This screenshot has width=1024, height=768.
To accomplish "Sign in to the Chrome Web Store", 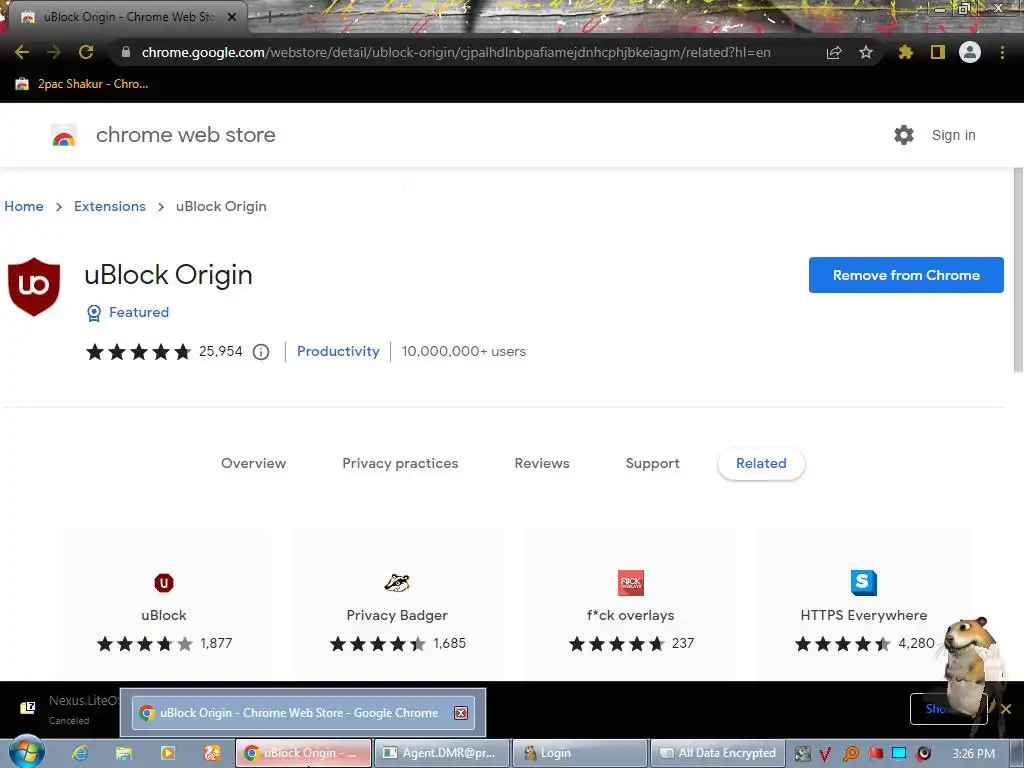I will coord(953,135).
